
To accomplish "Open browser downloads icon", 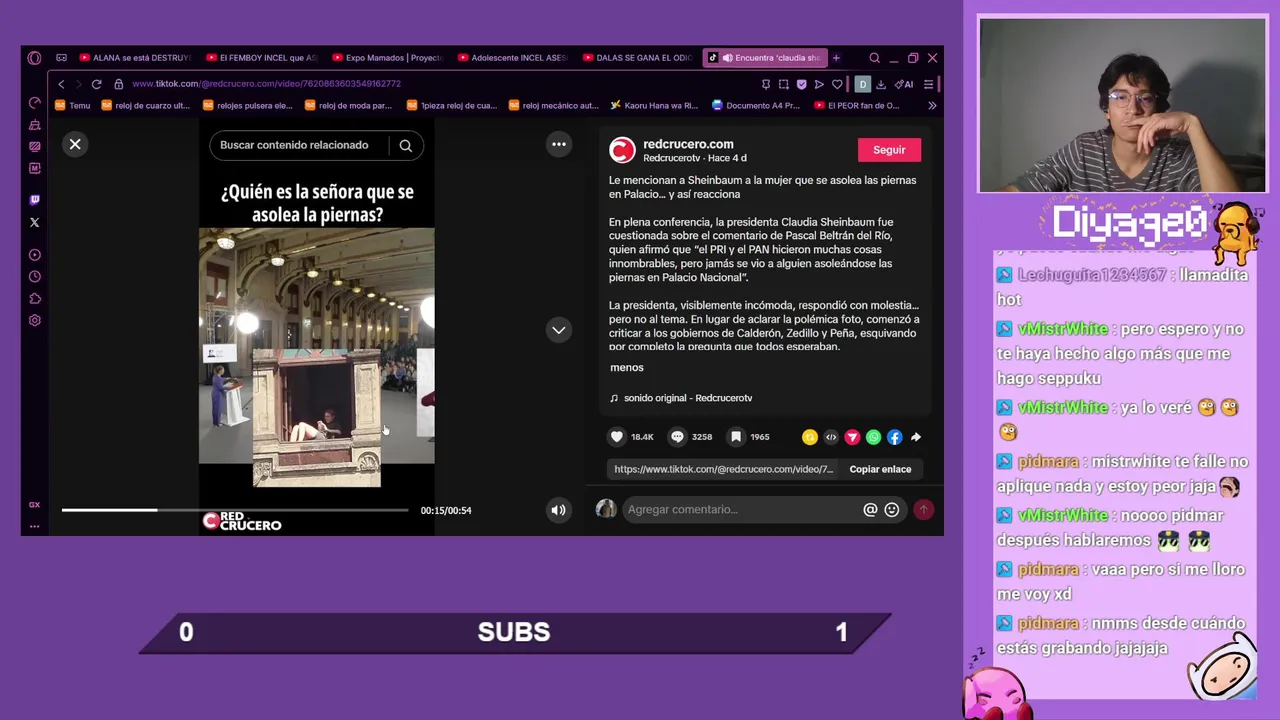I will click(x=881, y=84).
